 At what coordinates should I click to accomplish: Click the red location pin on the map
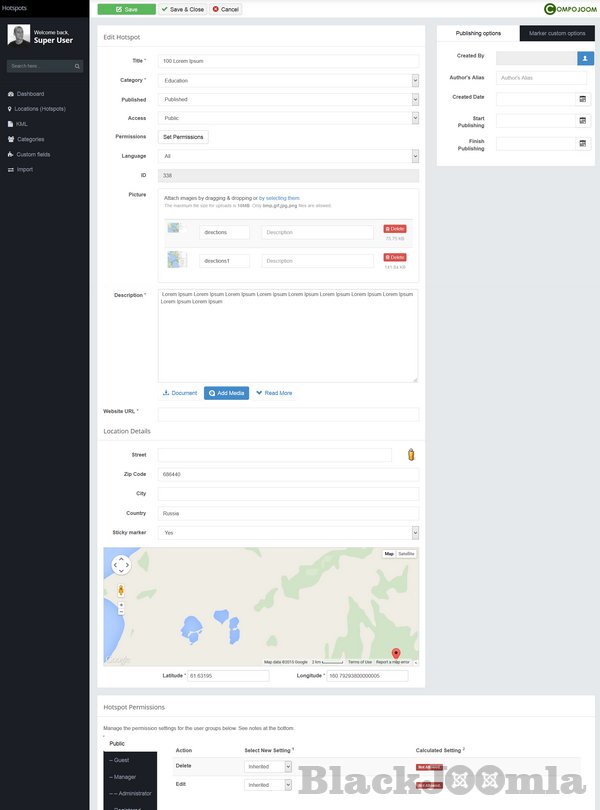click(x=395, y=653)
